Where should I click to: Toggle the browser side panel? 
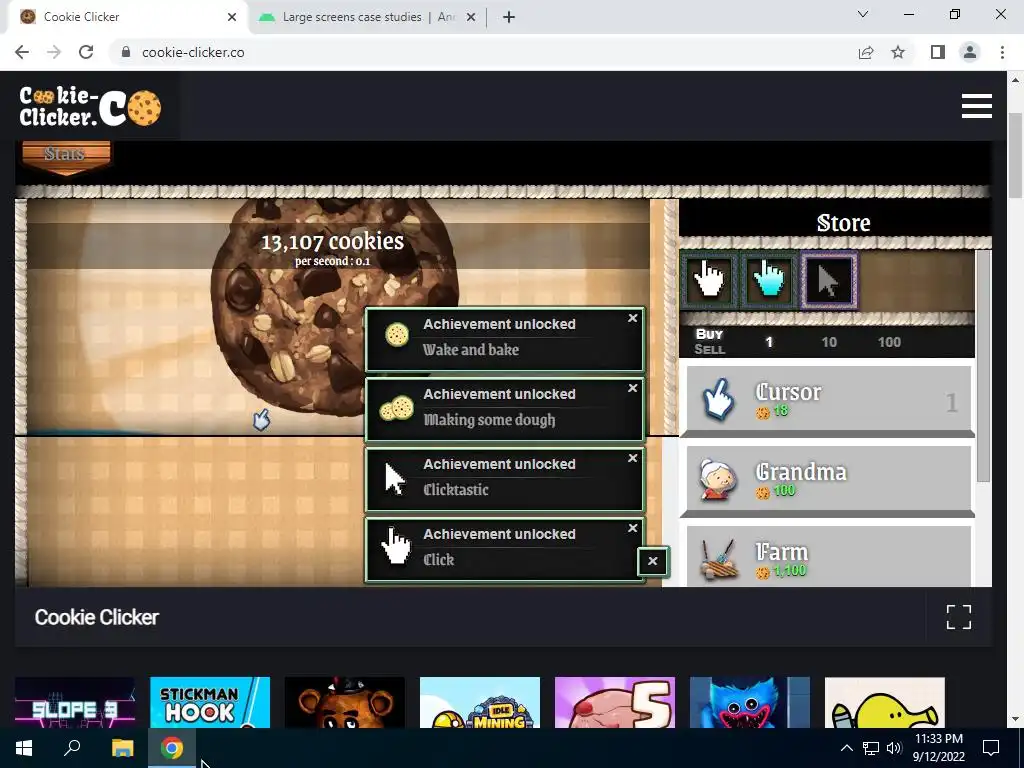[x=938, y=52]
